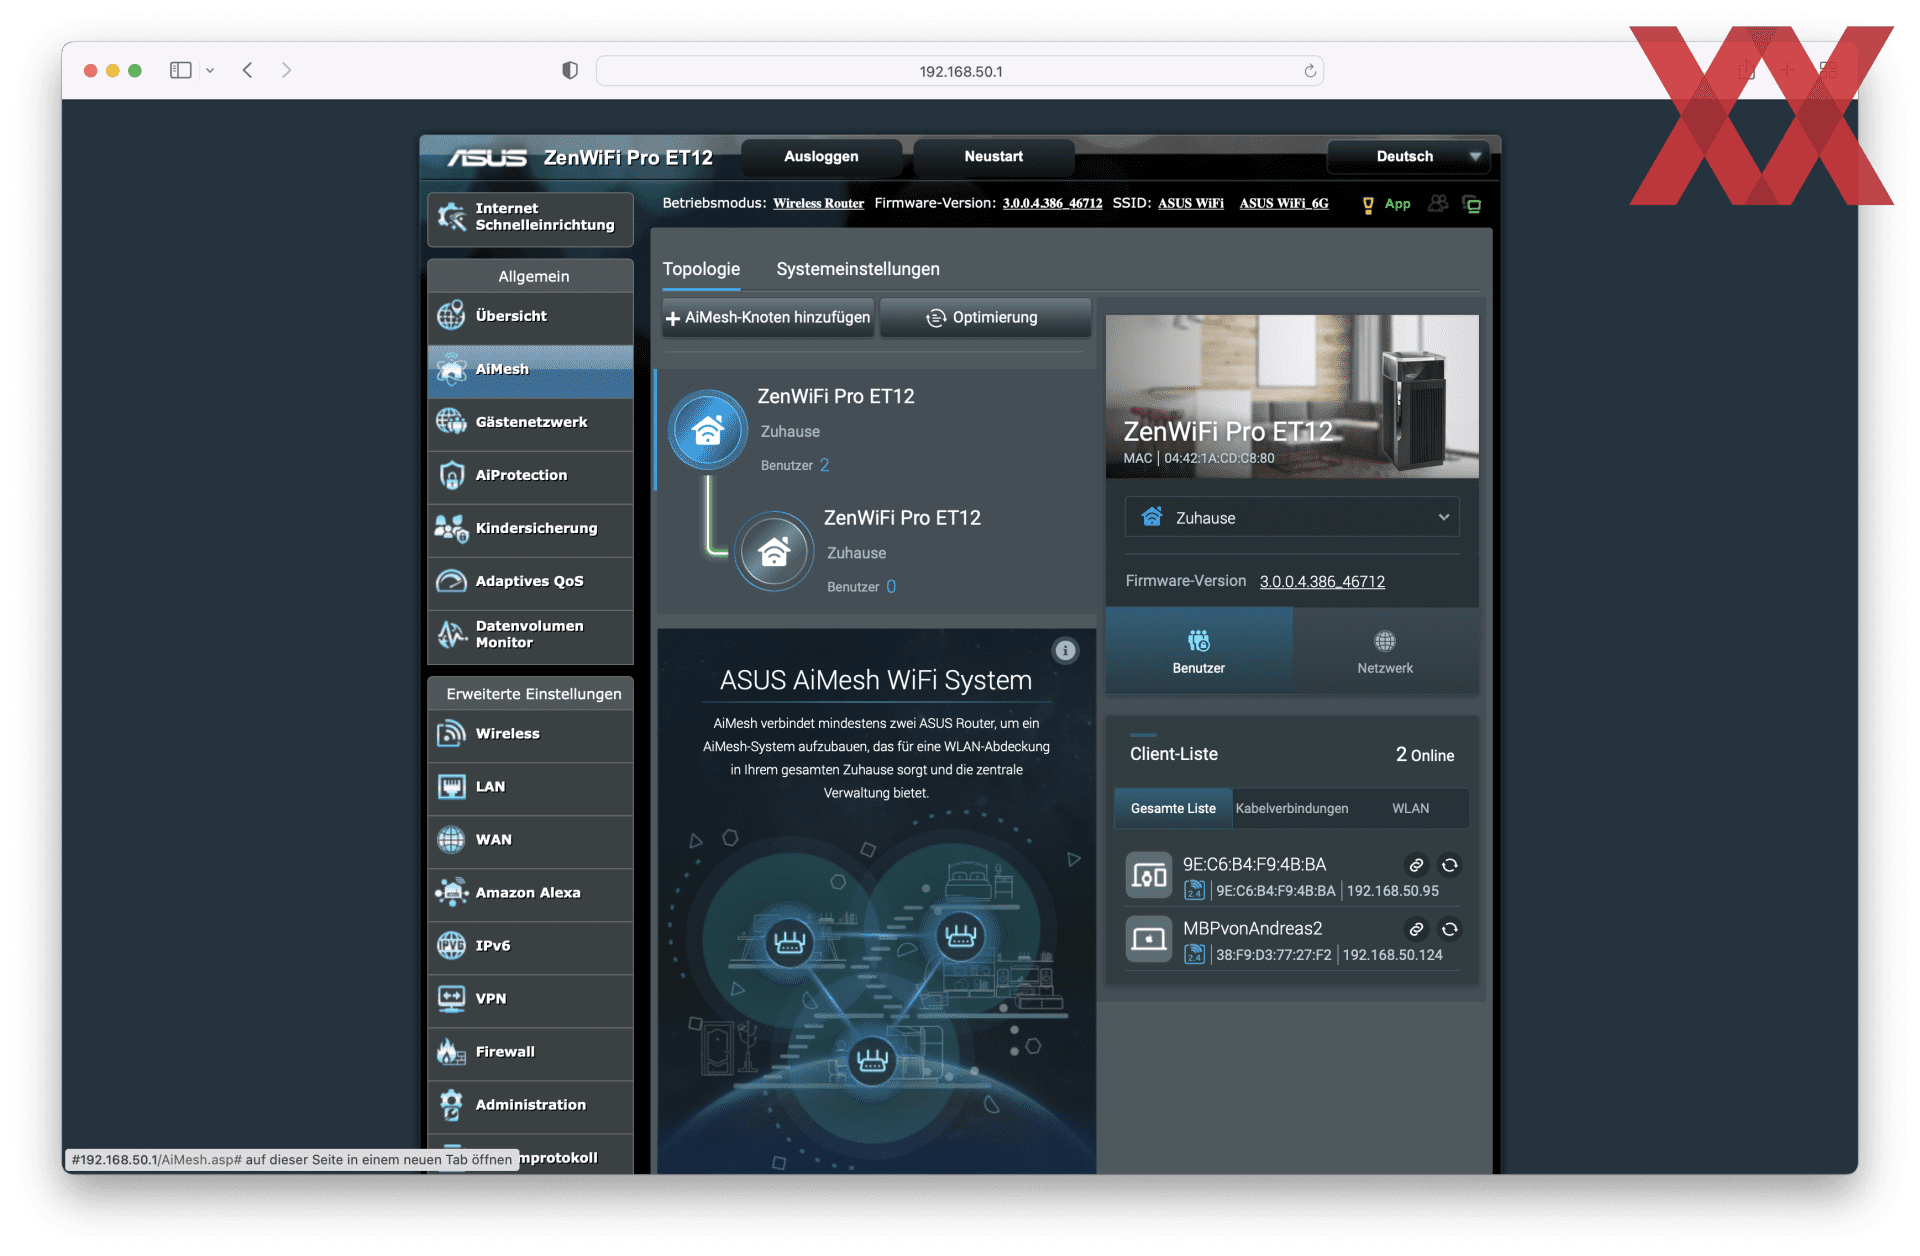Select the Netzwerk tab
Screen dimensions: 1920x1256
(x=1385, y=651)
